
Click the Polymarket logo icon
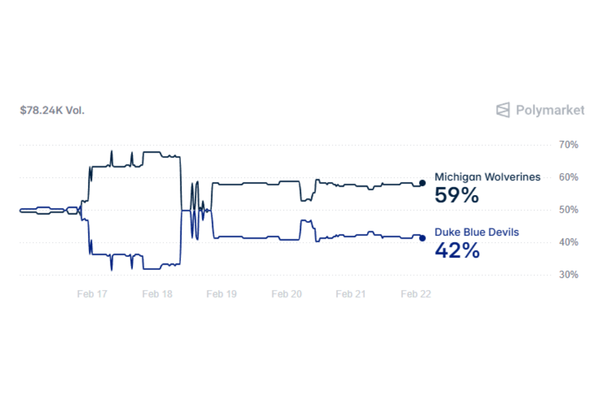pos(504,110)
